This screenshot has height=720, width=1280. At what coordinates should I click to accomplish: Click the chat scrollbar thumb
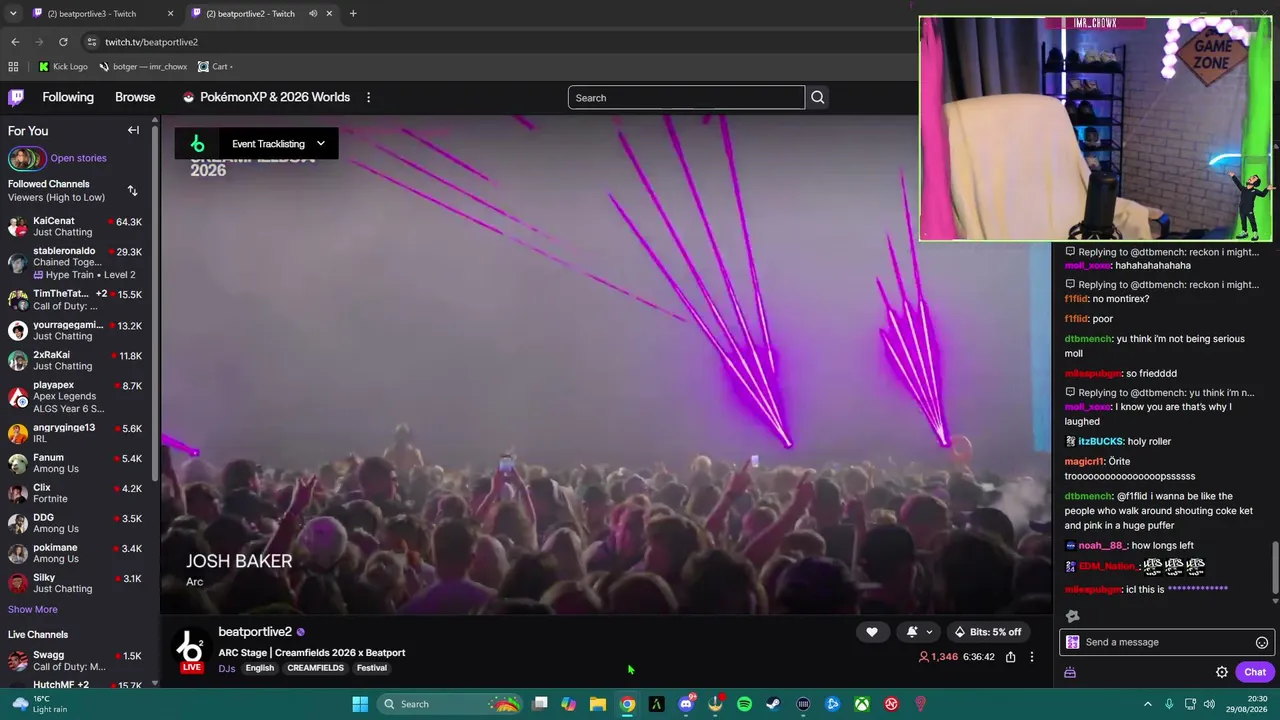tap(1275, 568)
